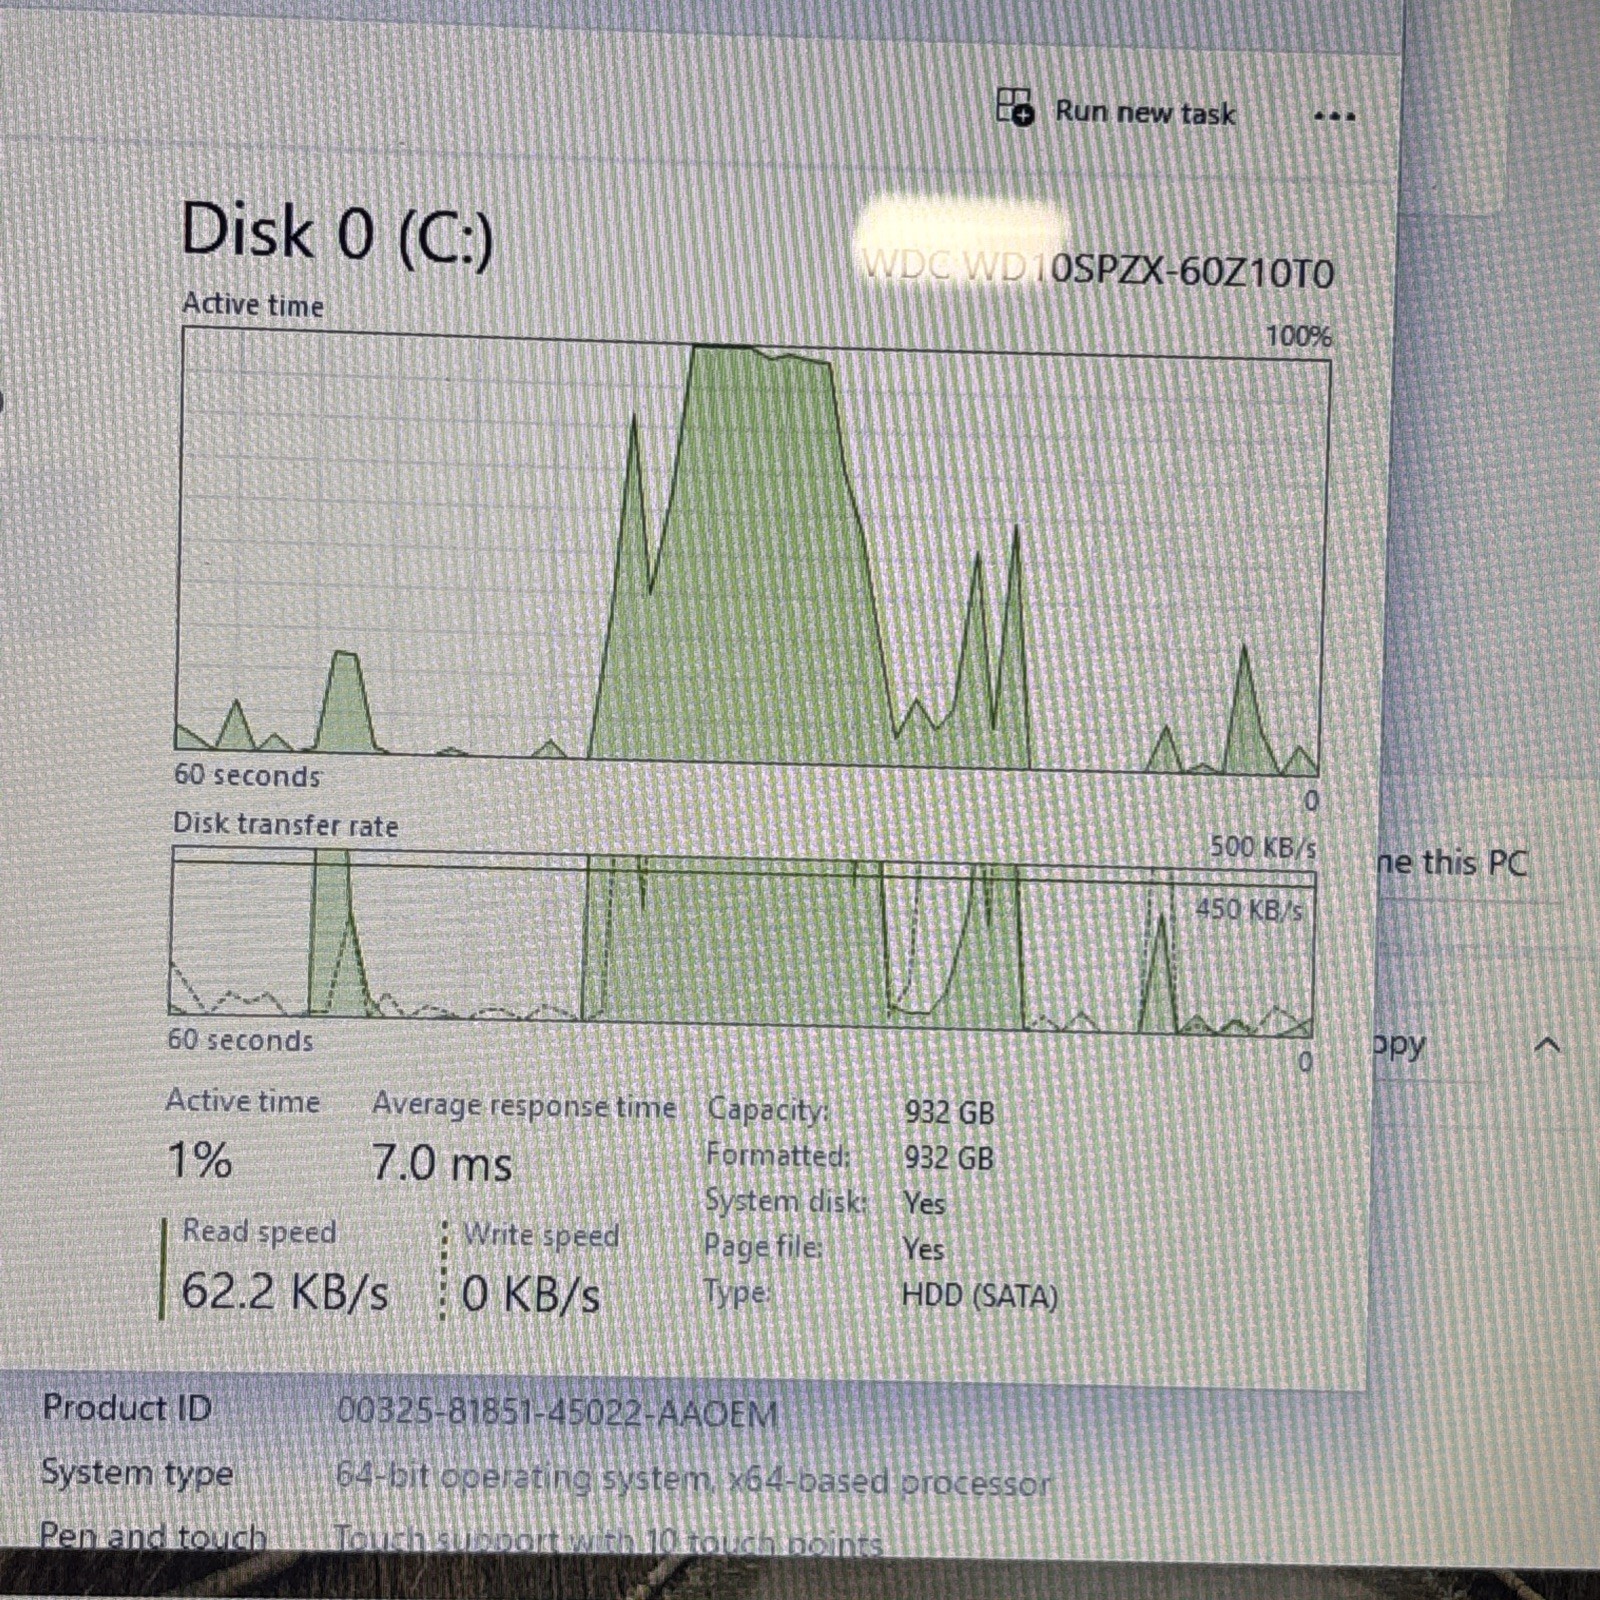Screen dimensions: 1600x1600
Task: Click the HDD (SATA) type value
Action: (x=979, y=1296)
